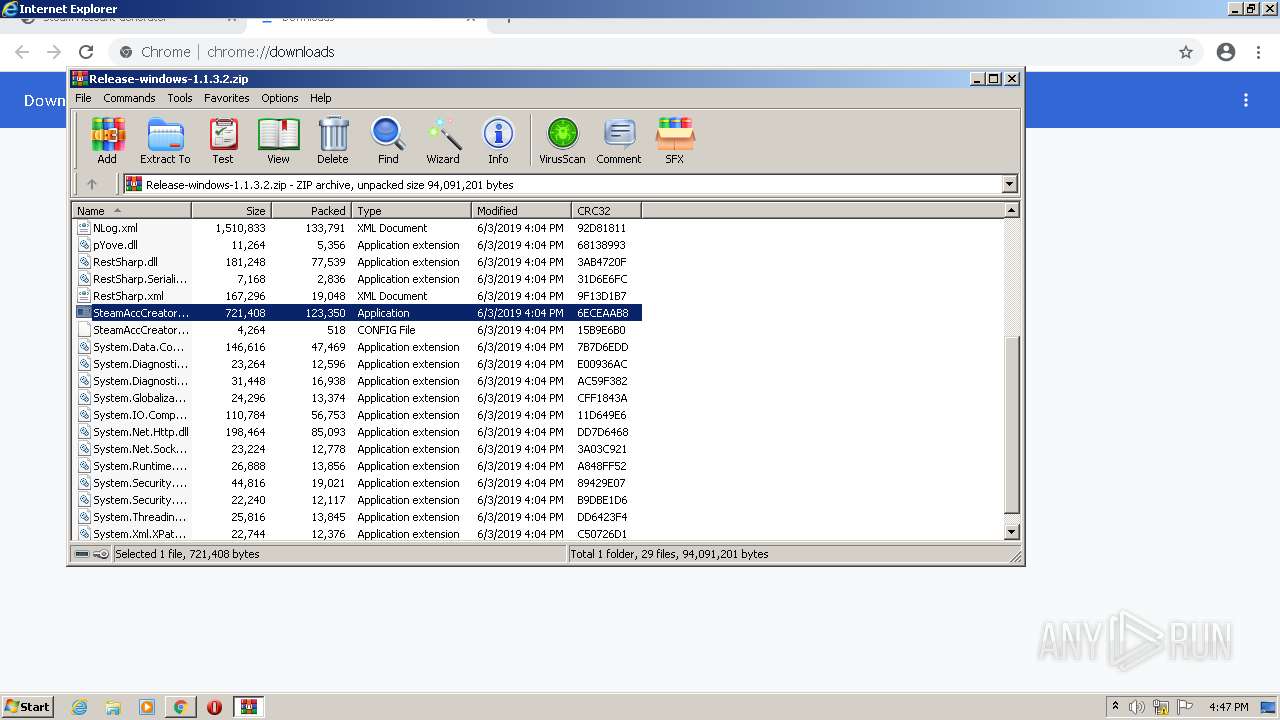Click the file list scrollbar up arrow
The width and height of the screenshot is (1280, 720).
(1012, 210)
